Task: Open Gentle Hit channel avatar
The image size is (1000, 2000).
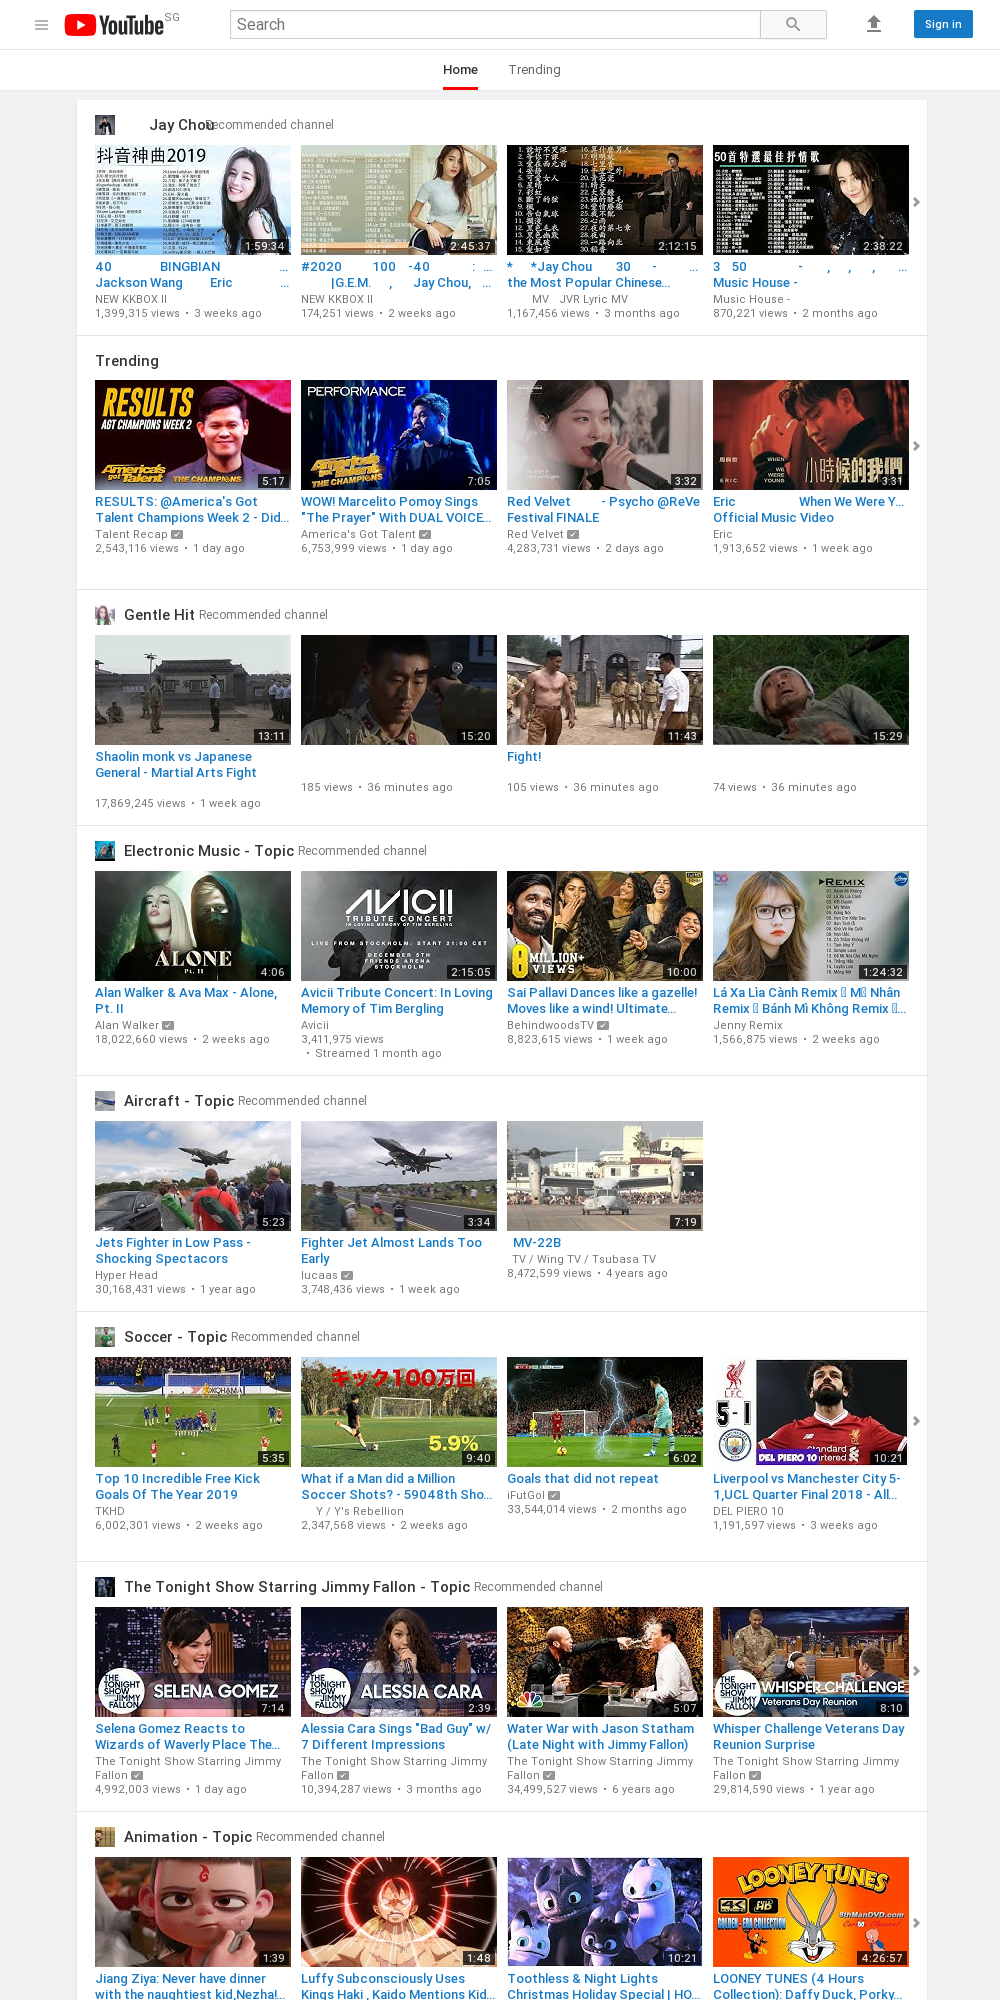Action: click(x=105, y=615)
